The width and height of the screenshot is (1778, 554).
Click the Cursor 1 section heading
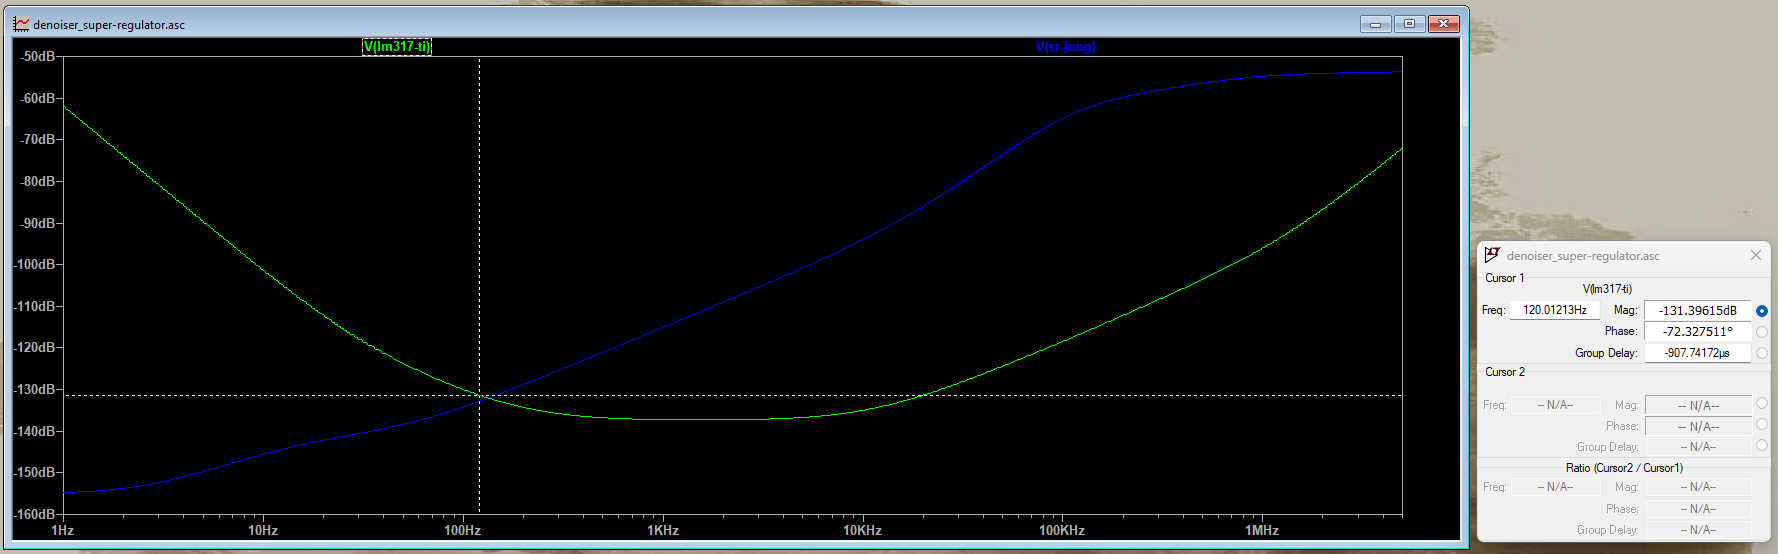click(1505, 278)
